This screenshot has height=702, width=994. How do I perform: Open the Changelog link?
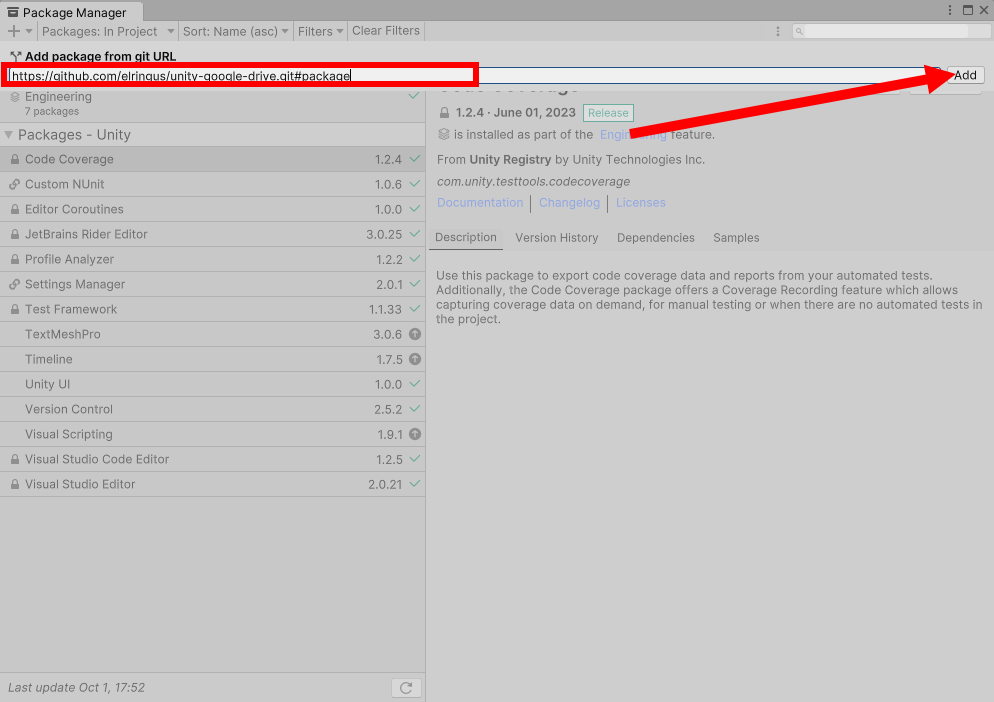(x=569, y=202)
